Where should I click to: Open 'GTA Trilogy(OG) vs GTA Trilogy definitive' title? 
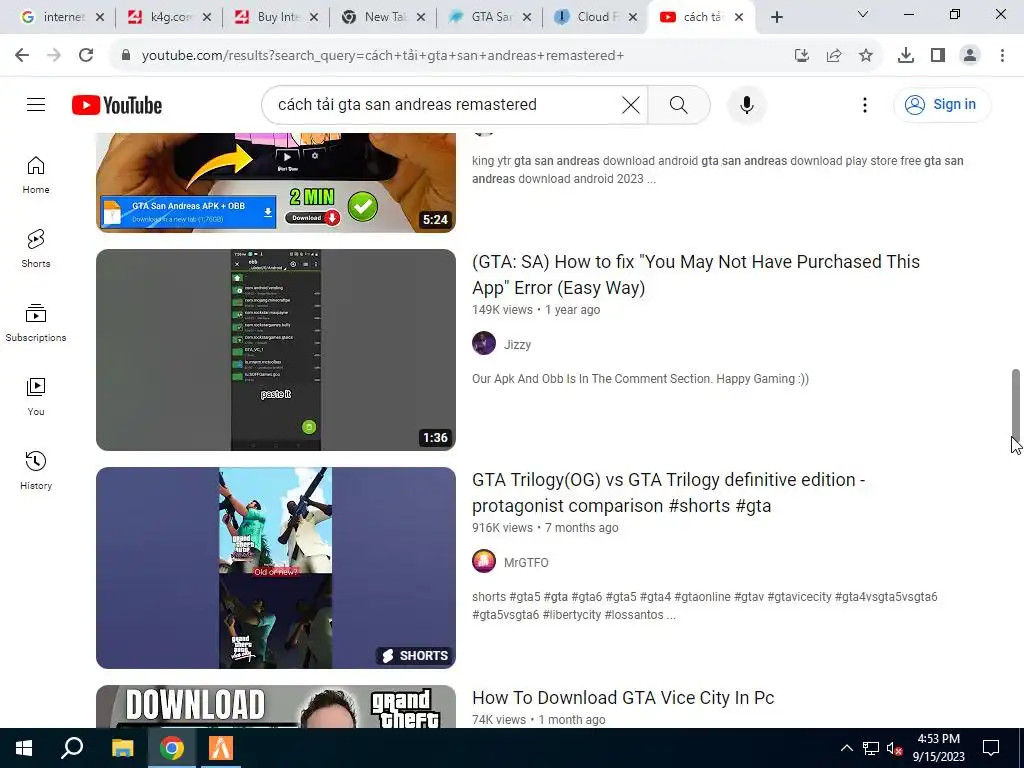click(x=668, y=492)
